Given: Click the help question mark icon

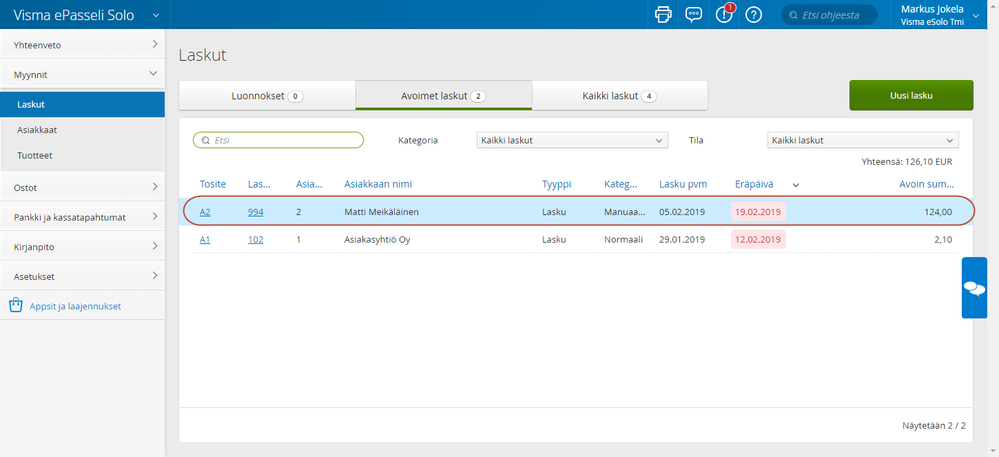Looking at the screenshot, I should [754, 15].
